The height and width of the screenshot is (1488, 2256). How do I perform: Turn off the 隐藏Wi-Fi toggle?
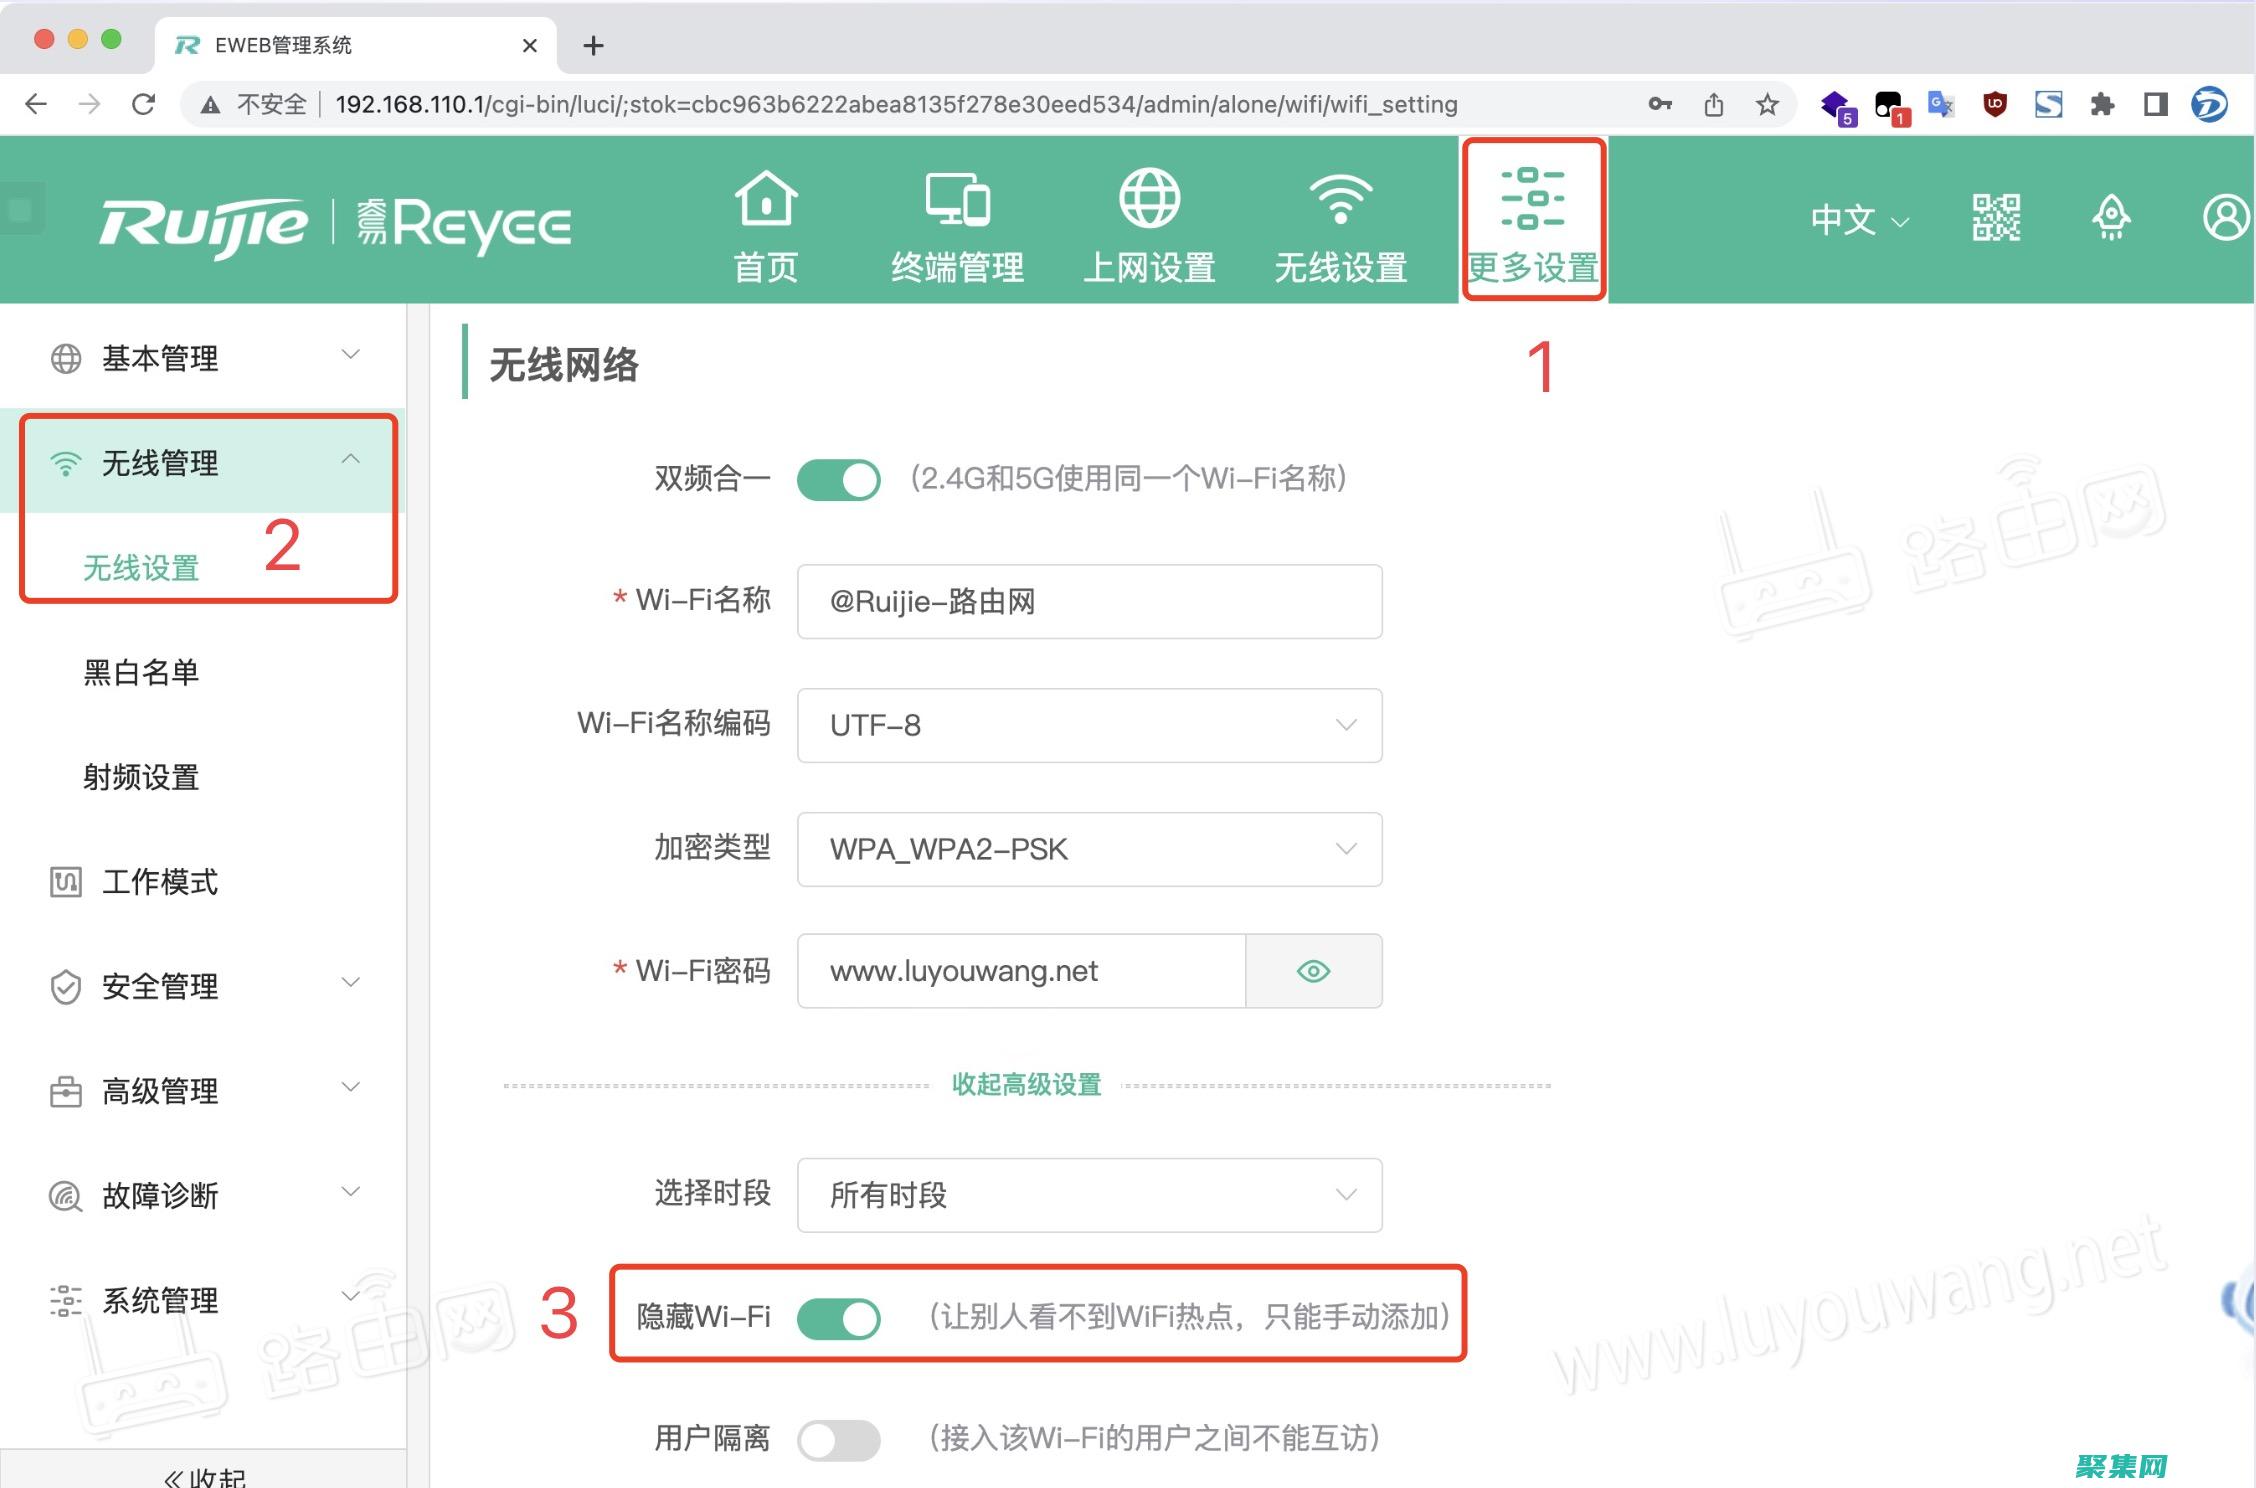841,1319
